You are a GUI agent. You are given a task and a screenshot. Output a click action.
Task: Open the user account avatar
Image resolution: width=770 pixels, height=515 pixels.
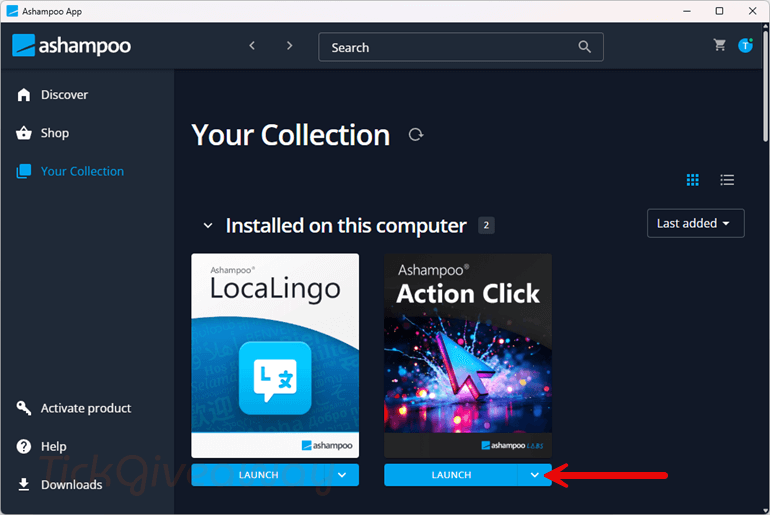click(745, 45)
